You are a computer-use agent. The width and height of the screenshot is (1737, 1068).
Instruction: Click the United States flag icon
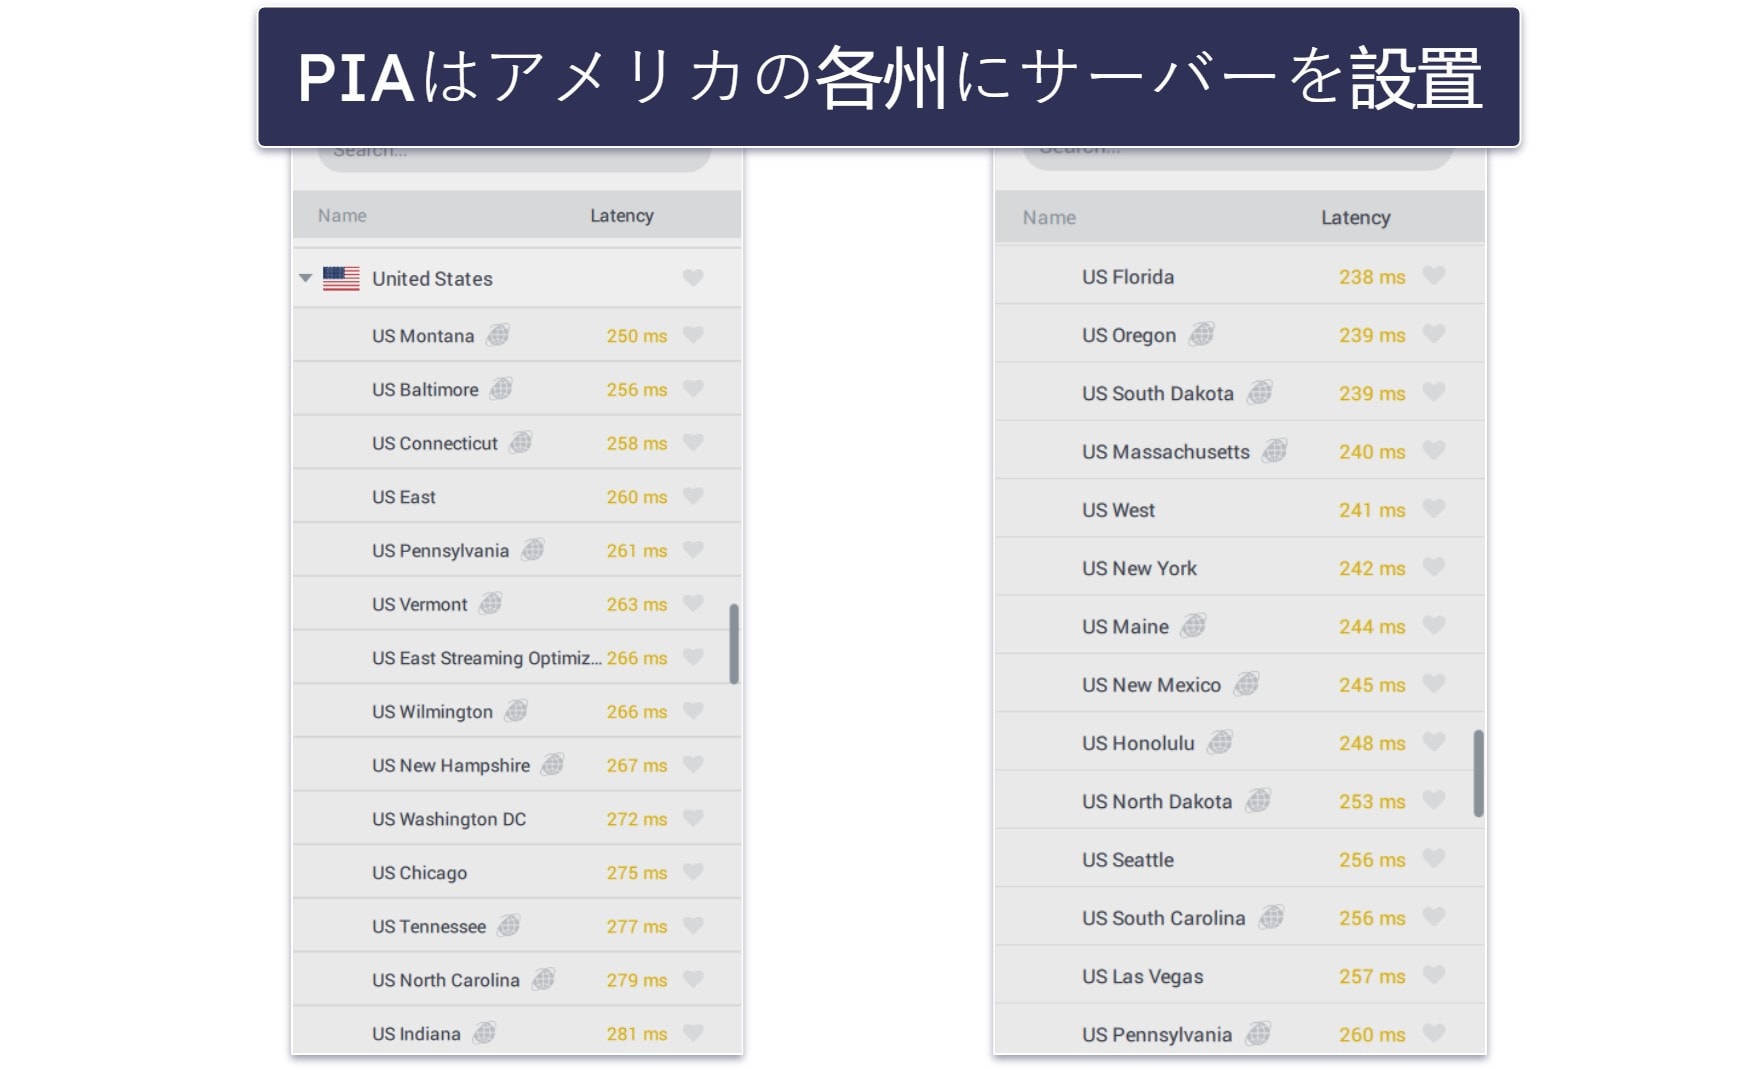click(x=341, y=278)
